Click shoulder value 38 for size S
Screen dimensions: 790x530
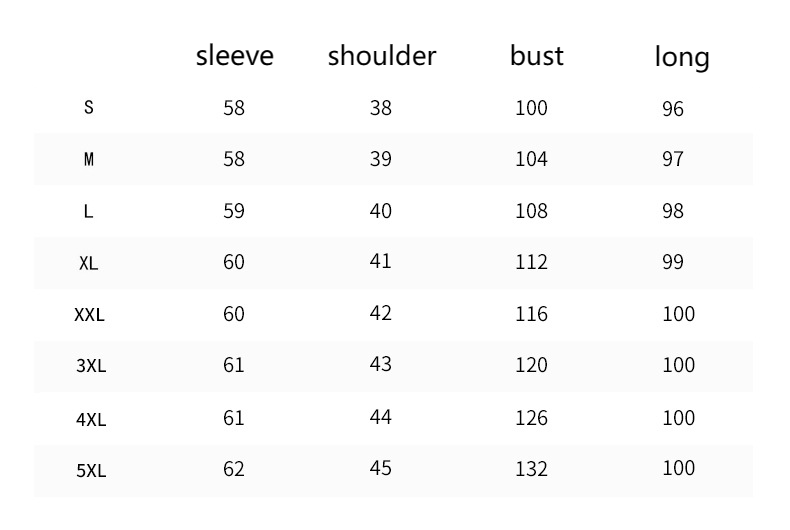click(x=380, y=107)
